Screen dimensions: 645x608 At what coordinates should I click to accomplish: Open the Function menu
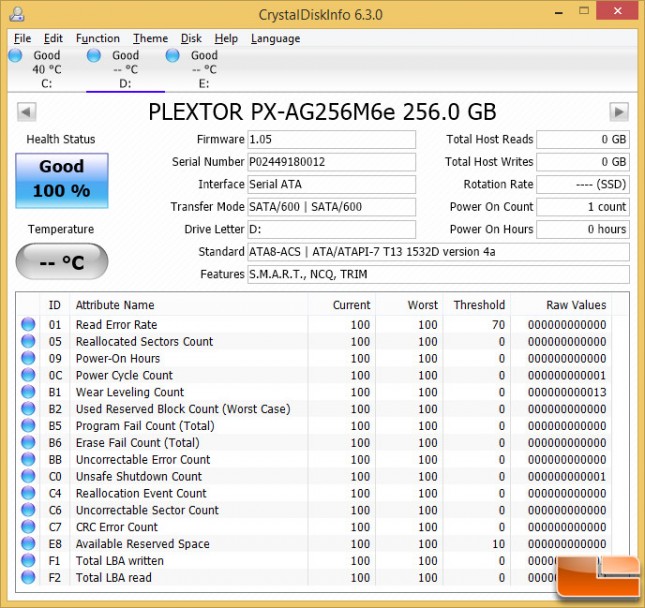coord(97,38)
